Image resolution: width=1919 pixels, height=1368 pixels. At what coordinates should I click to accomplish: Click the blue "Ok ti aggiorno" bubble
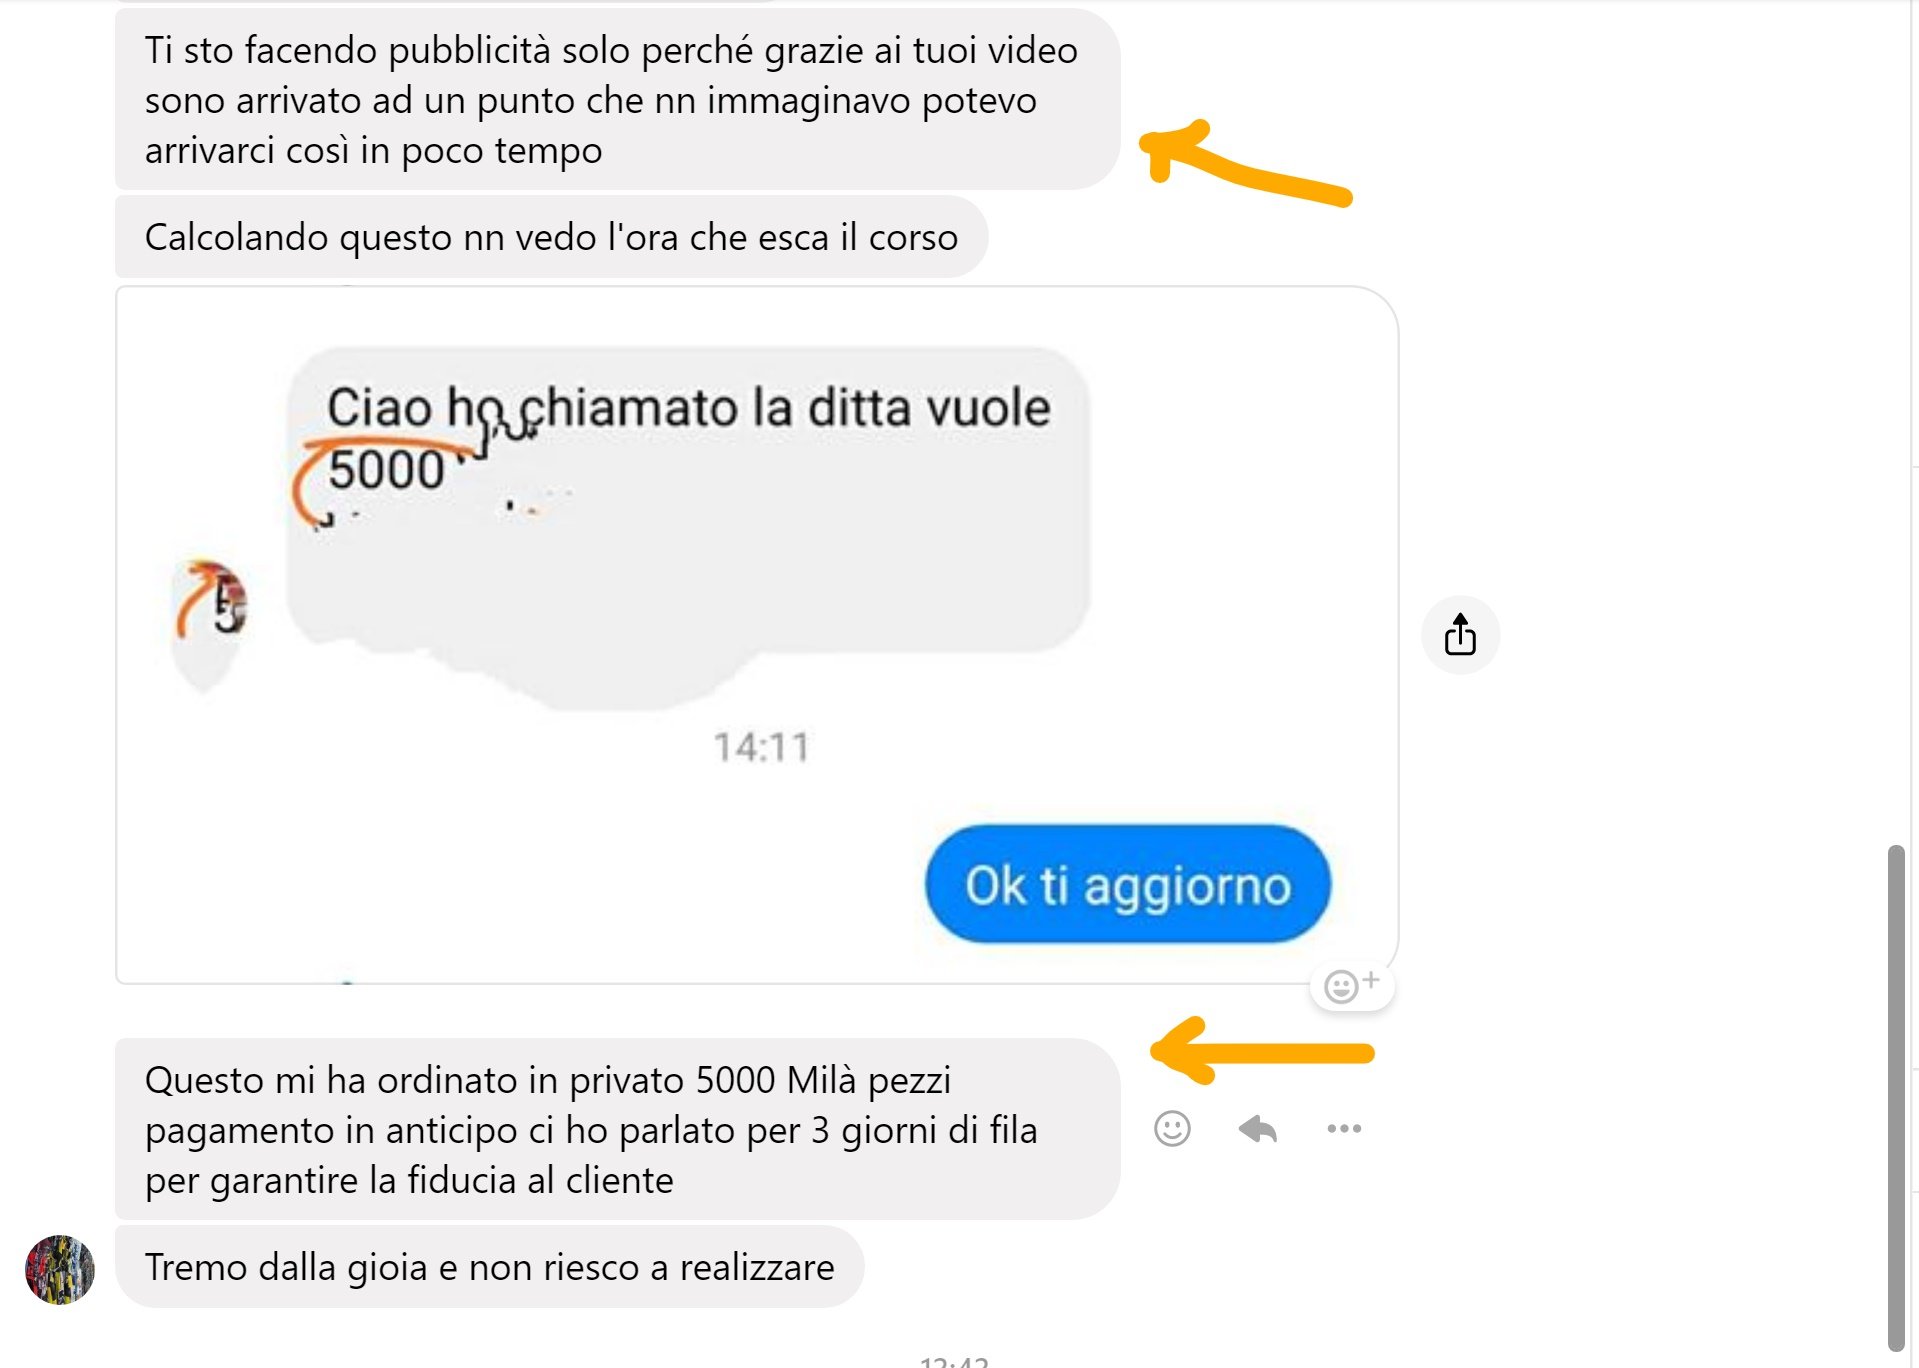(1128, 884)
